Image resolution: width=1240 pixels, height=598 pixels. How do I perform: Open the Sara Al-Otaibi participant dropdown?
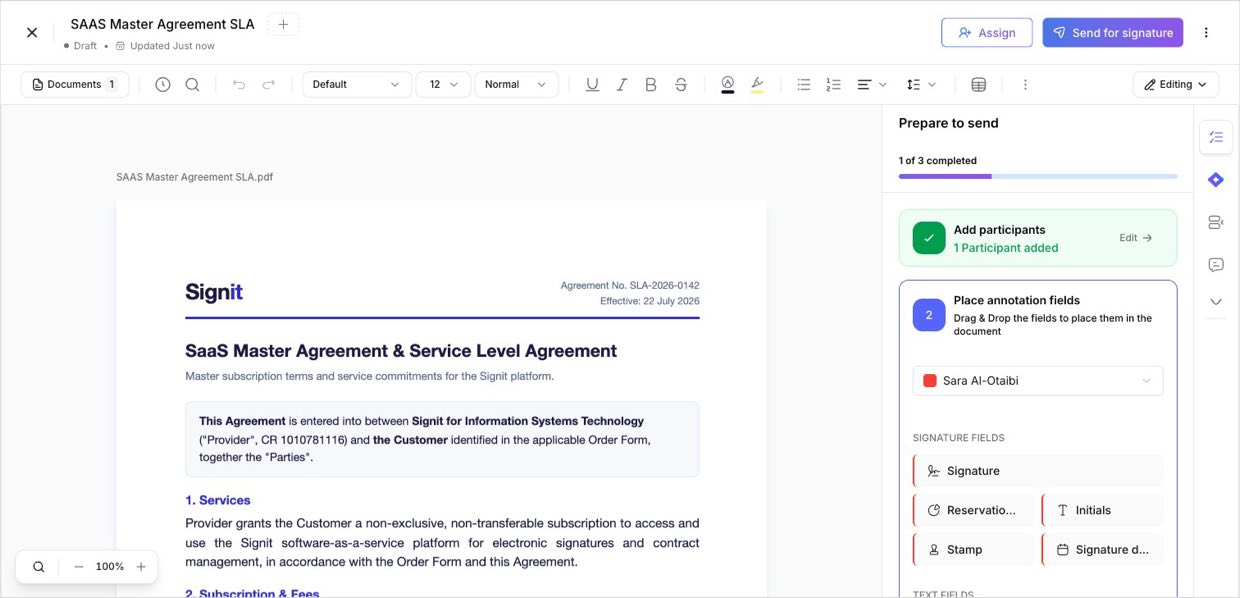[1038, 381]
